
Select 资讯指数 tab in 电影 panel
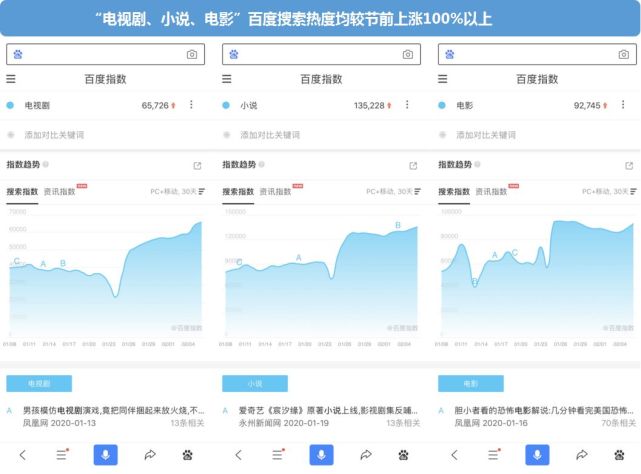[x=491, y=192]
